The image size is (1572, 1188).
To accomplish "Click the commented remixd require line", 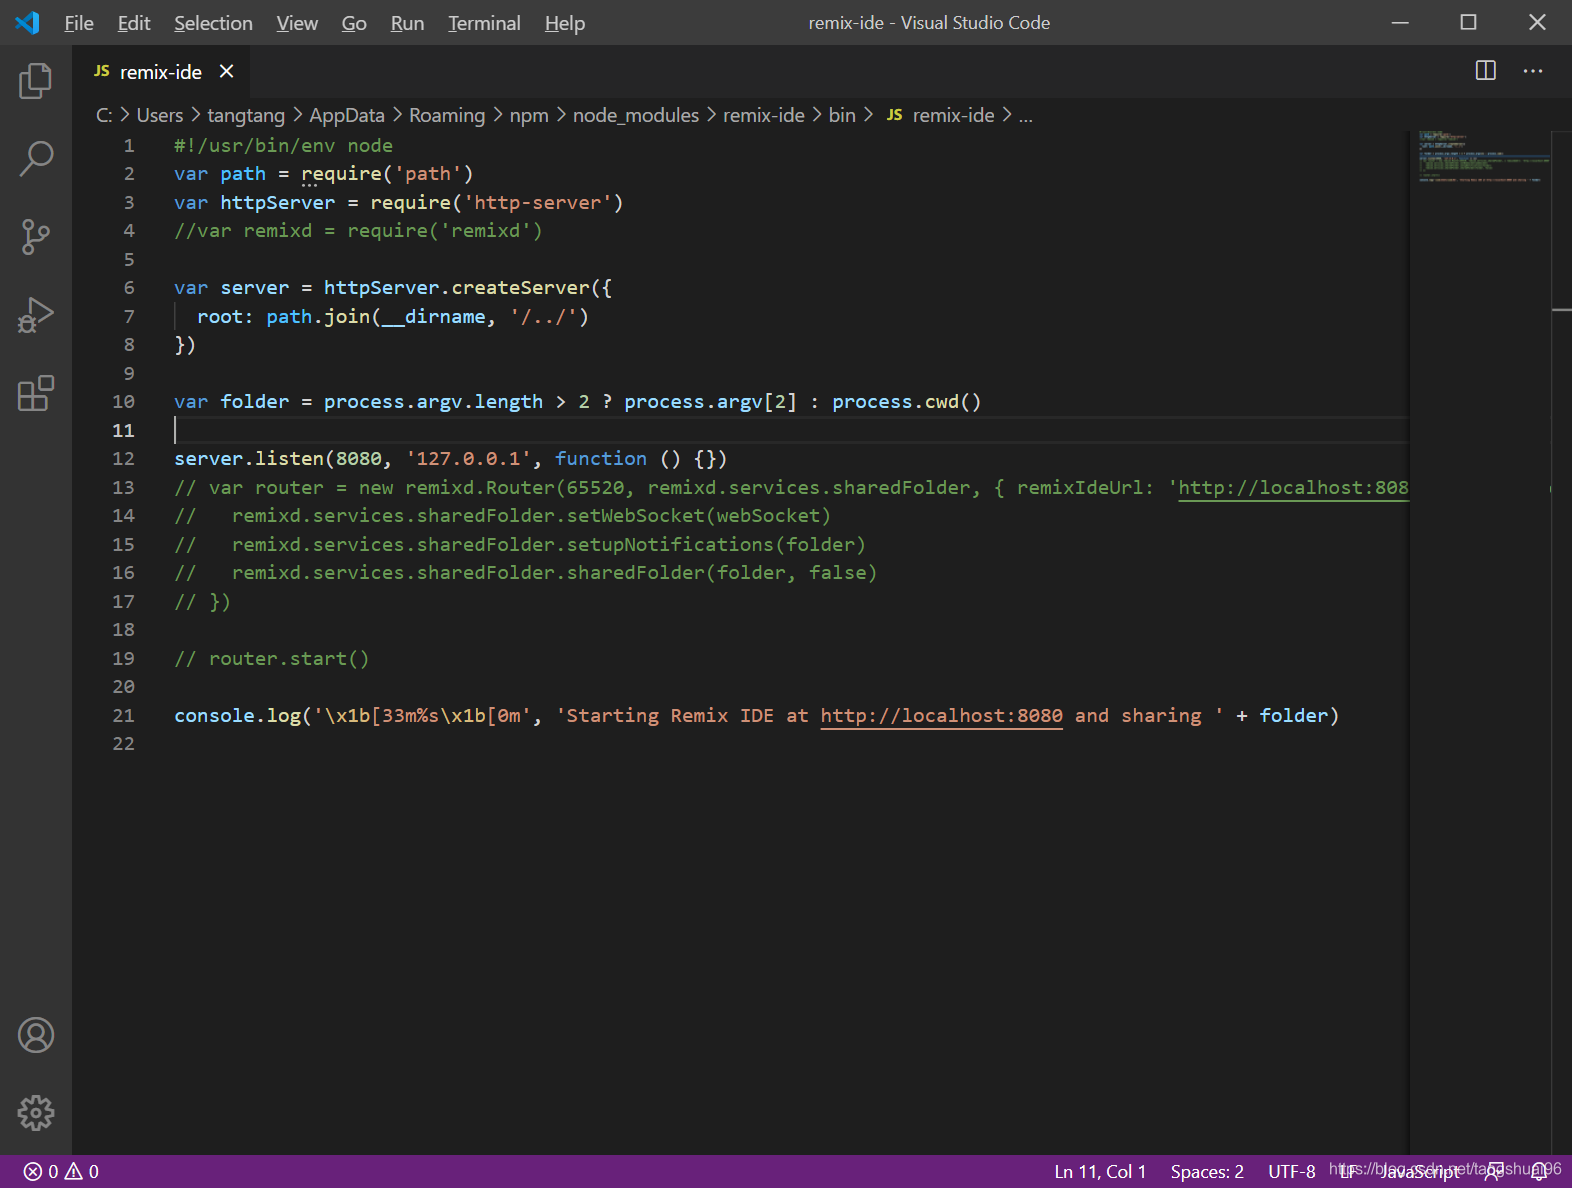I will pos(358,230).
